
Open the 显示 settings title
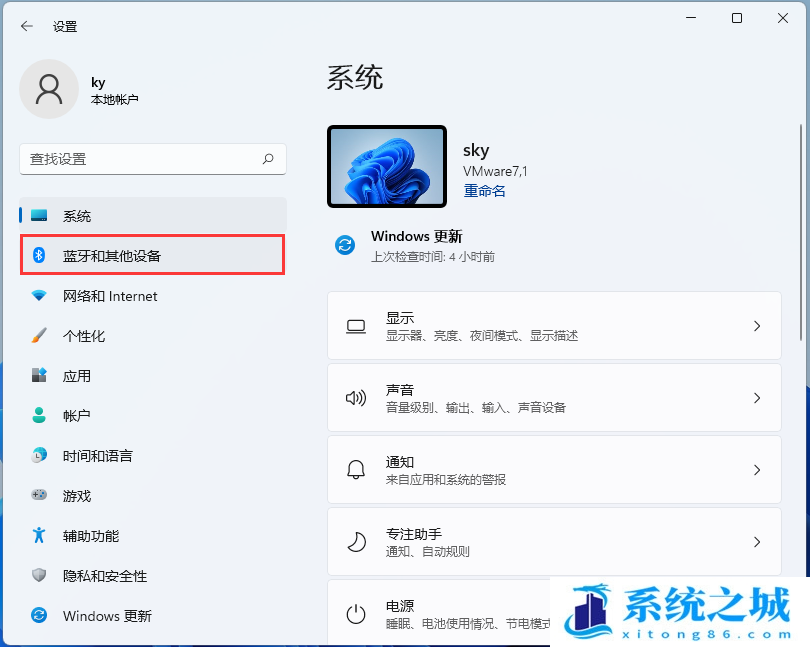coord(400,318)
